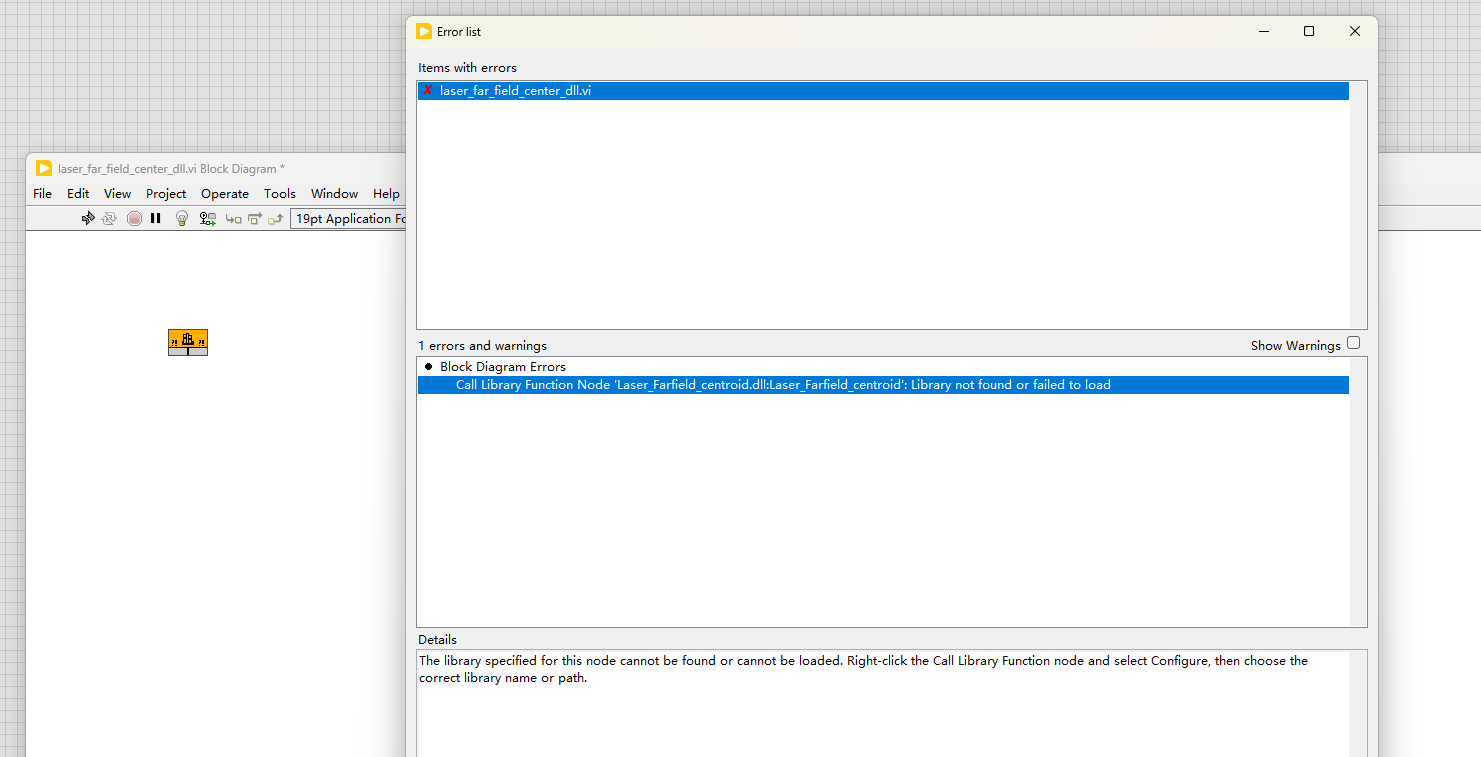This screenshot has width=1481, height=757.
Task: Select the Block Diagram Errors row
Action: click(883, 367)
